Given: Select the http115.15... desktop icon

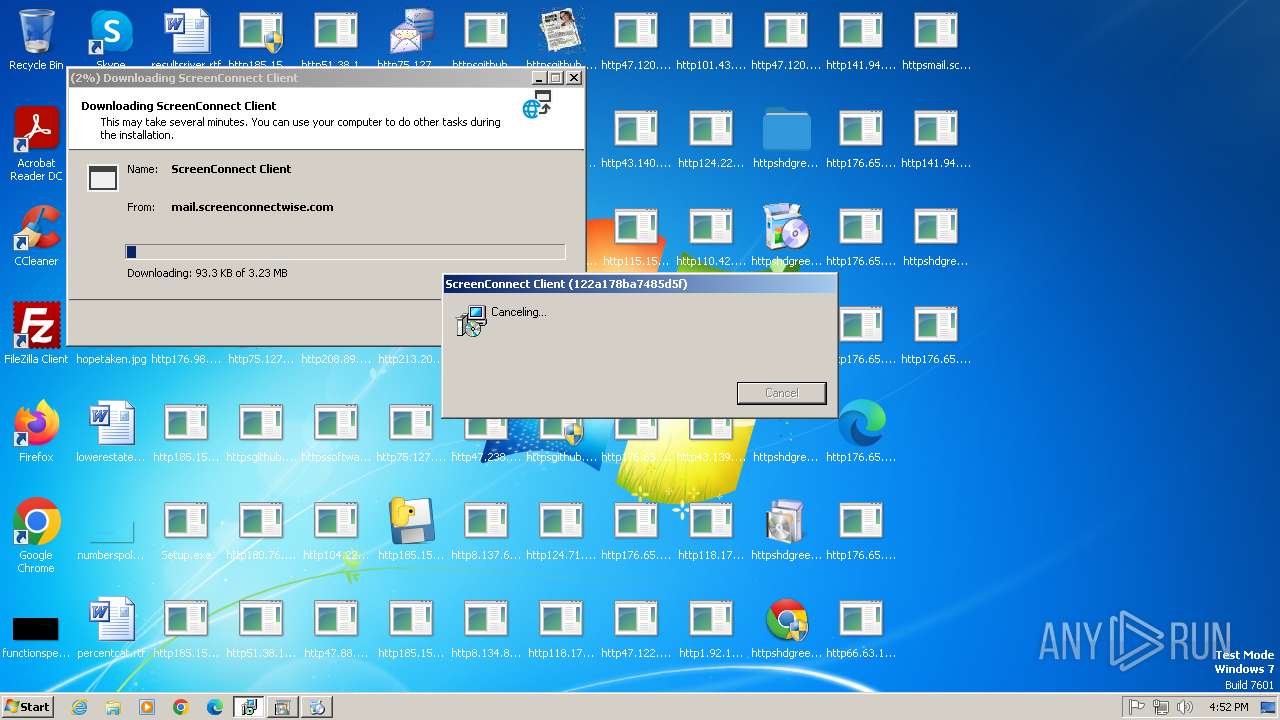Looking at the screenshot, I should coord(636,235).
